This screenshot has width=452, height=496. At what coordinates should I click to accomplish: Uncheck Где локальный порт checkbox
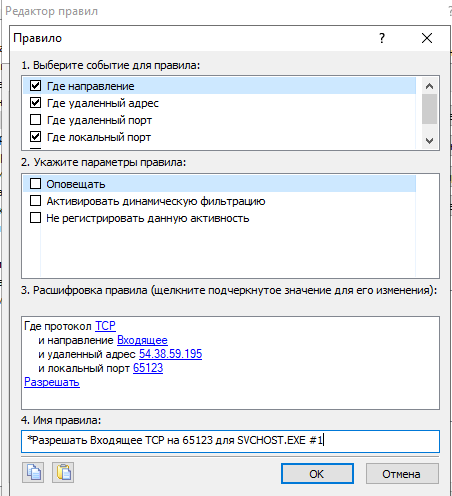pyautogui.click(x=36, y=137)
